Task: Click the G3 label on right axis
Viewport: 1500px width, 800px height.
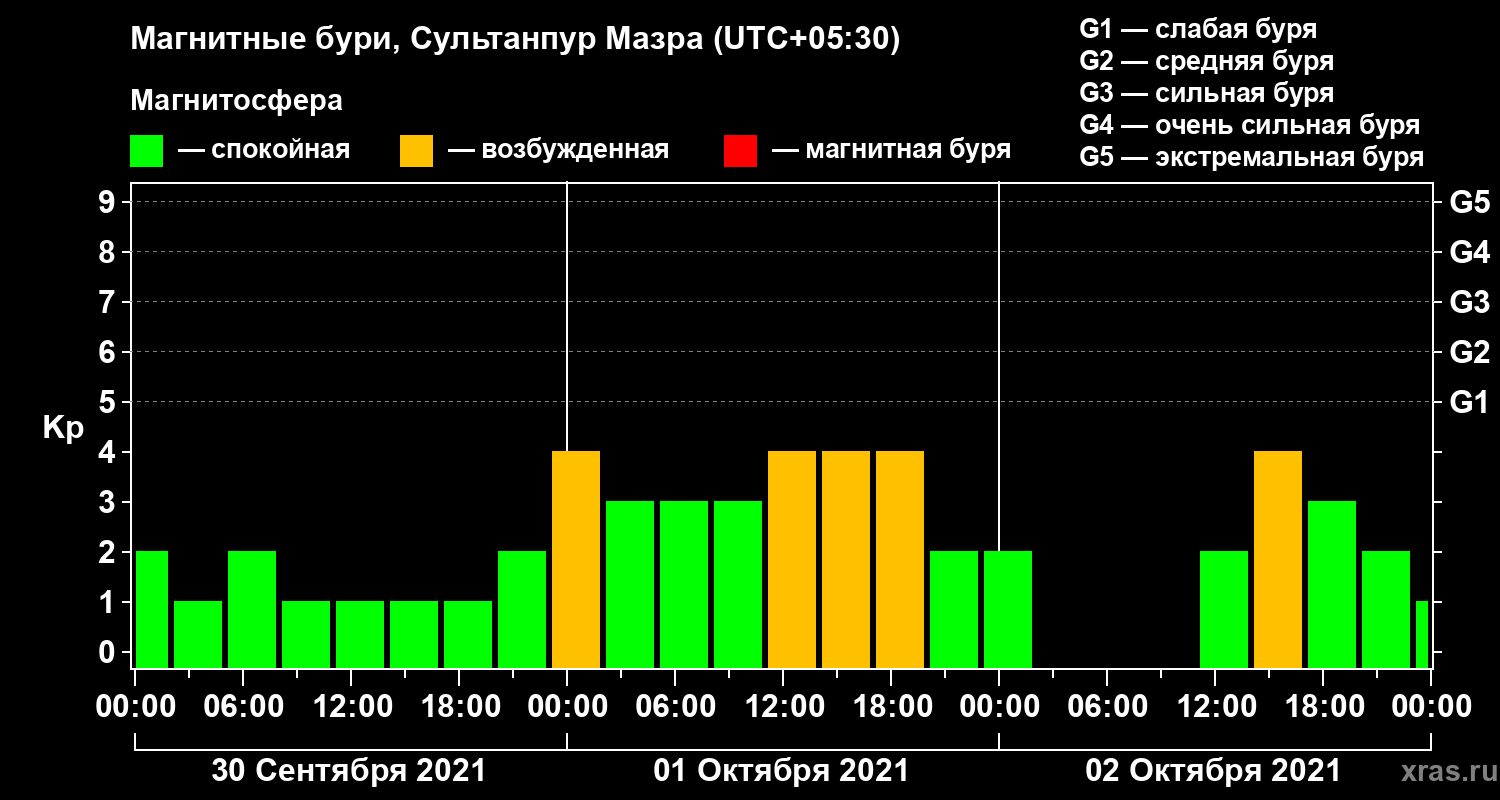Action: click(x=1469, y=302)
